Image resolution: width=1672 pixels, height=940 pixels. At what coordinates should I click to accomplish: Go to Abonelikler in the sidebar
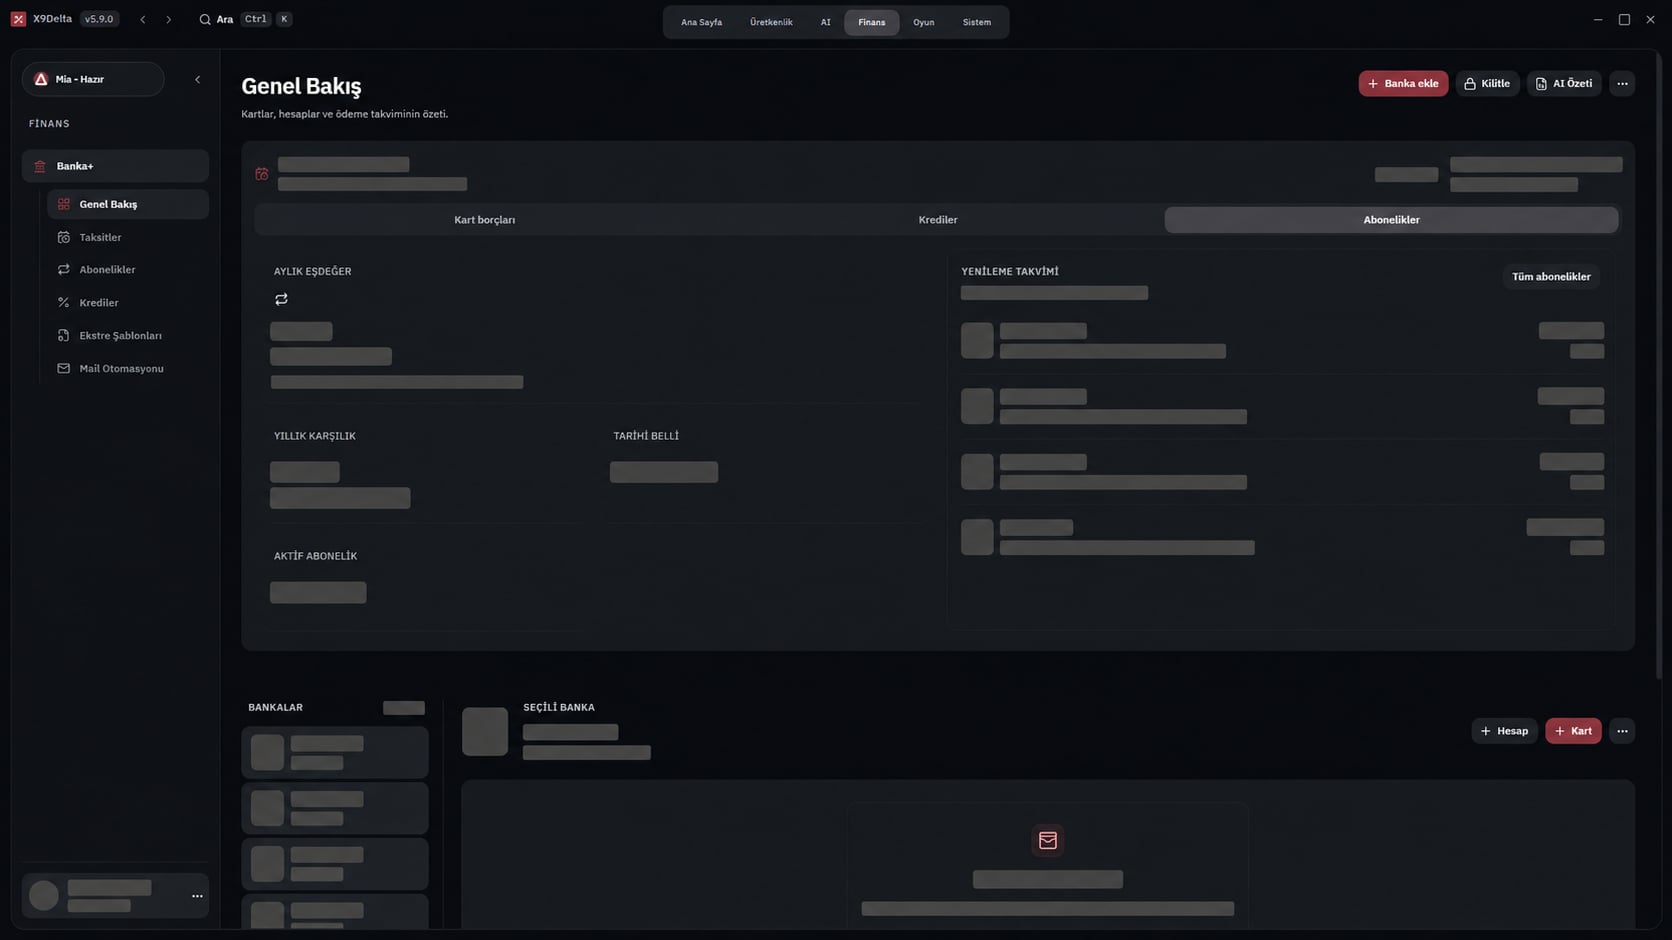[128, 270]
